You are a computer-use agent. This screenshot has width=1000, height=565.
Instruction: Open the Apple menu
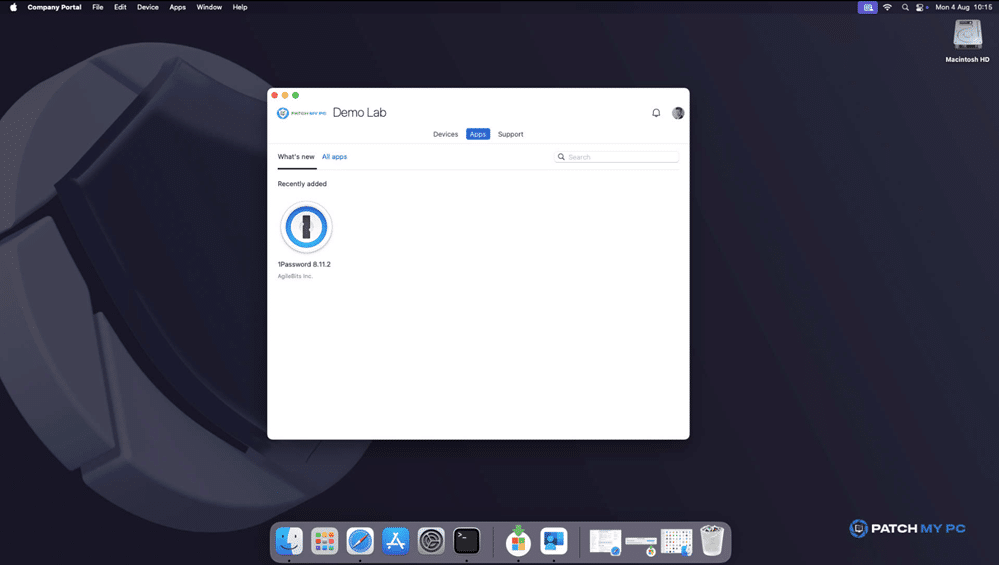(13, 8)
